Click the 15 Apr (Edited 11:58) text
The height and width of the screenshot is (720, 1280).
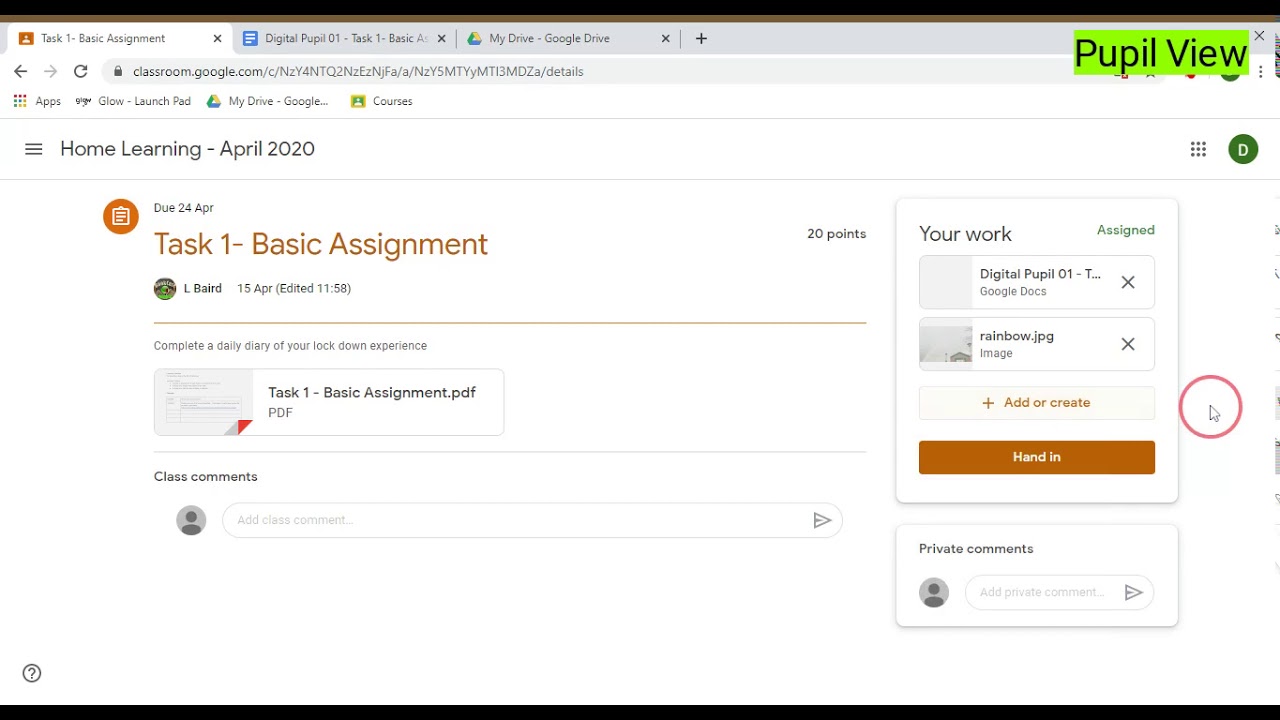click(x=294, y=289)
